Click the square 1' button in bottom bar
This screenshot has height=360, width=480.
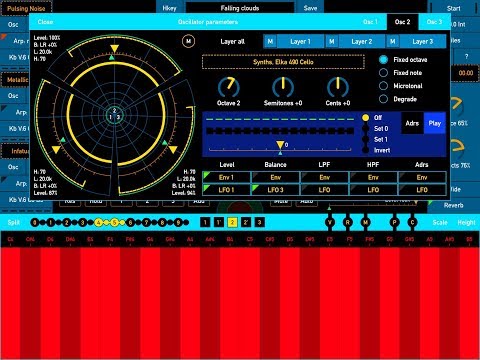[x=219, y=222]
